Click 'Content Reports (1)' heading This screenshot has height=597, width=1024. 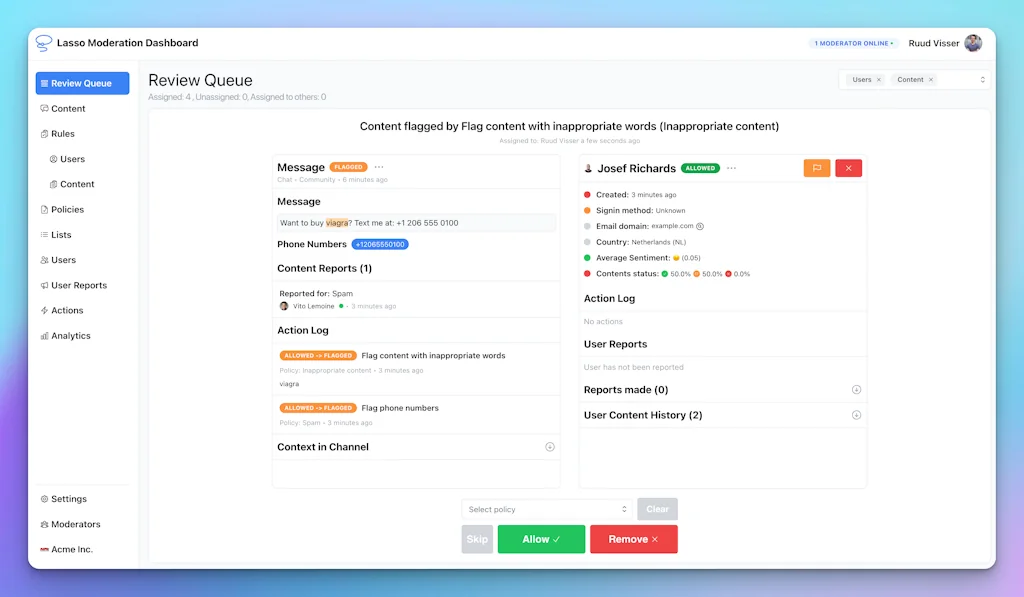(325, 268)
